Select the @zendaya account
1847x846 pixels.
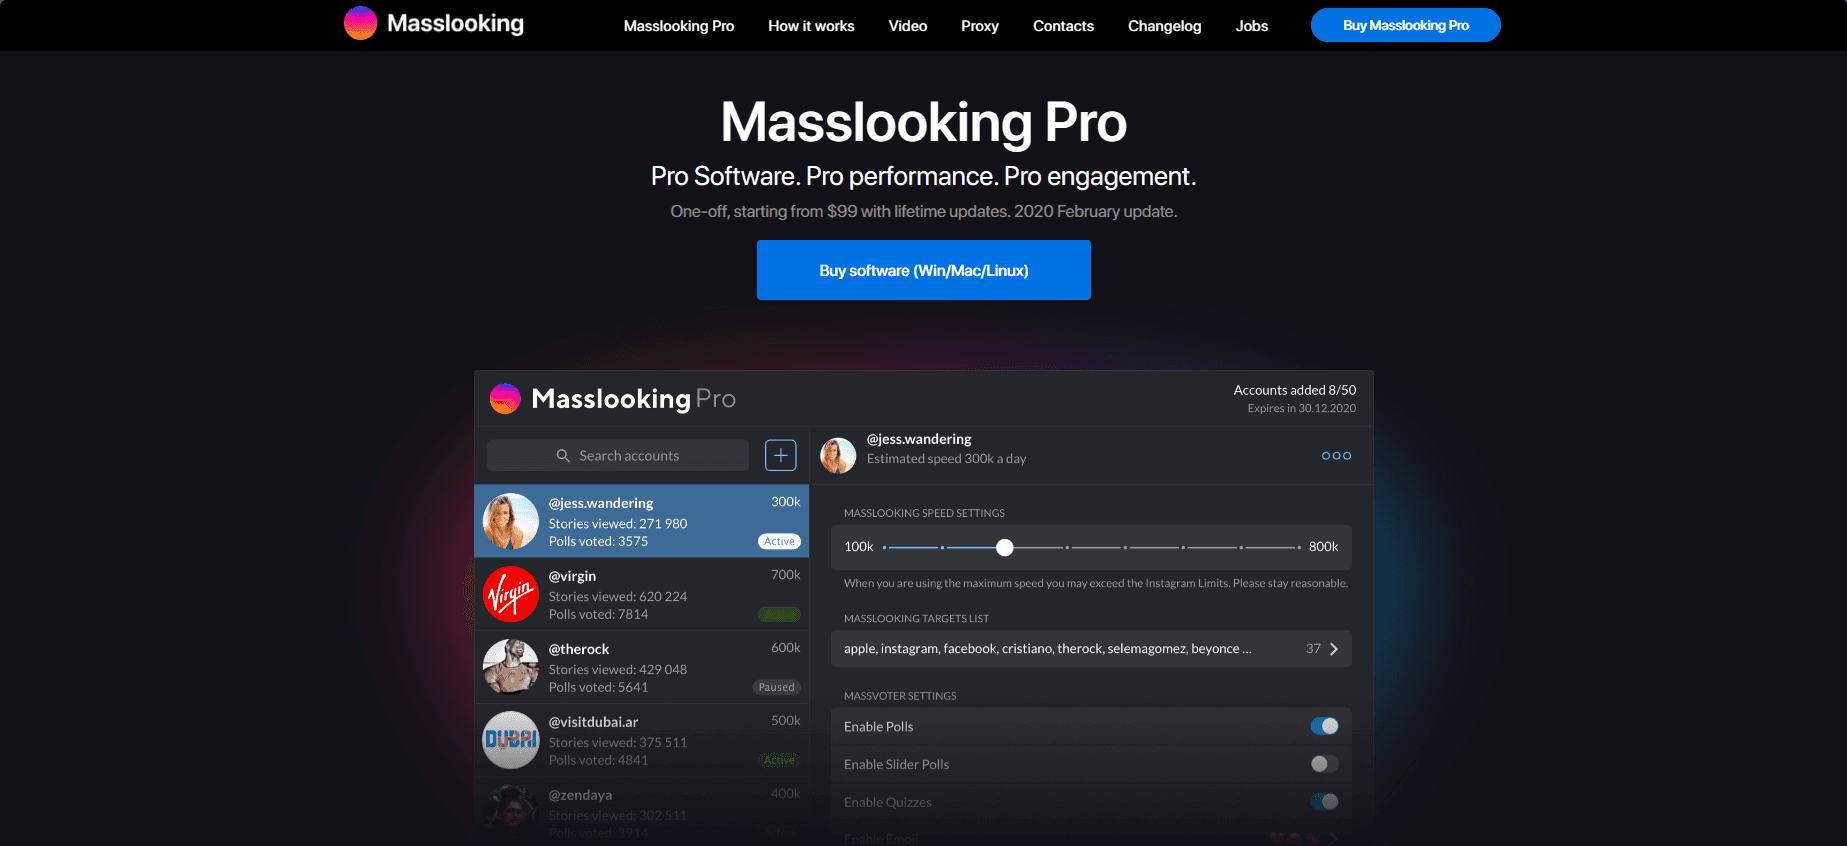[641, 811]
